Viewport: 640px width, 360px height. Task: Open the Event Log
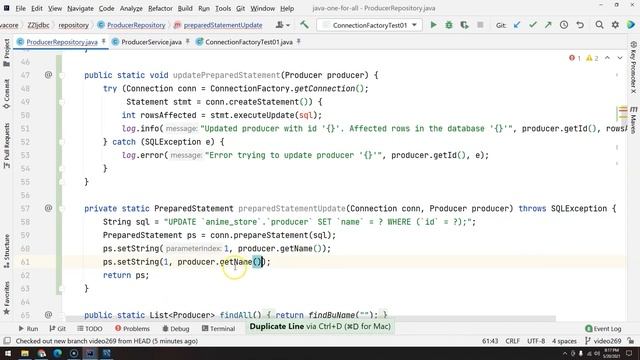[x=603, y=329]
